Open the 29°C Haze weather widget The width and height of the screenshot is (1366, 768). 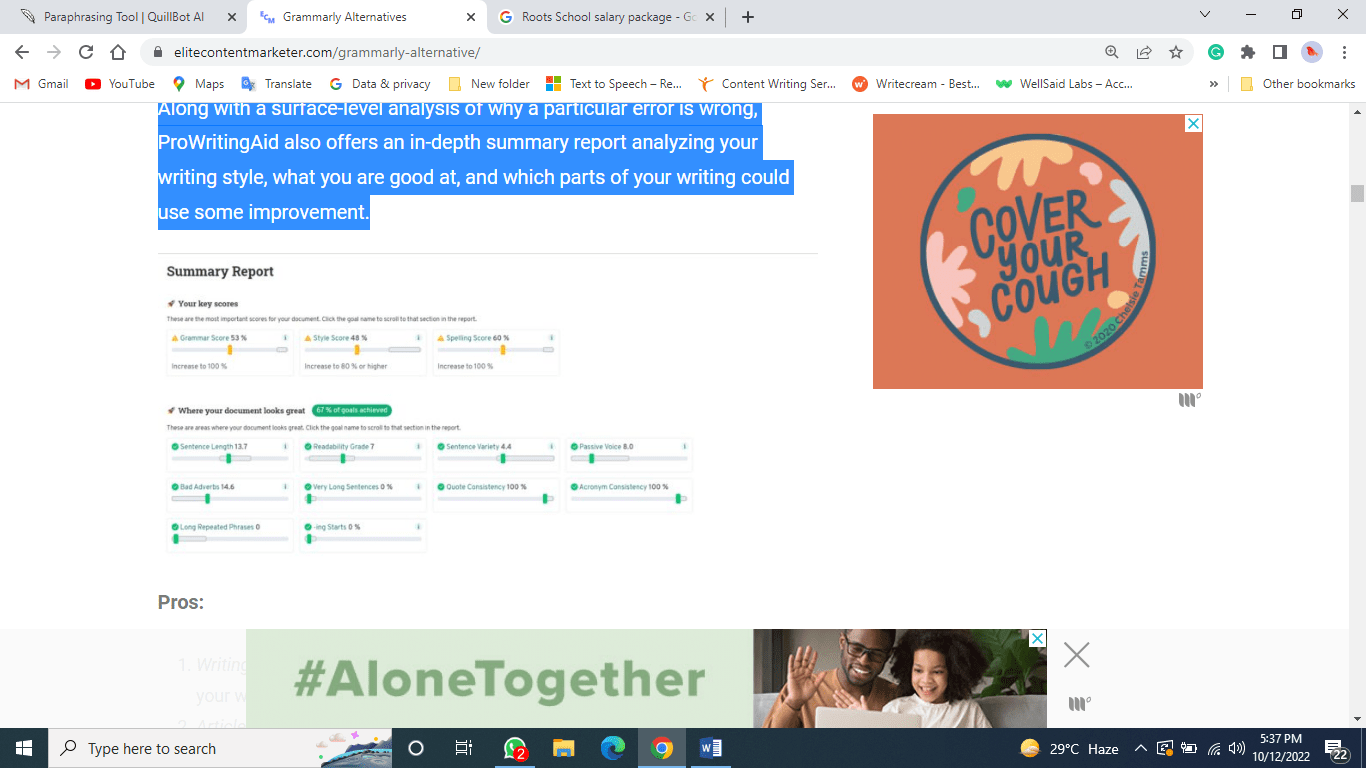[x=1069, y=748]
